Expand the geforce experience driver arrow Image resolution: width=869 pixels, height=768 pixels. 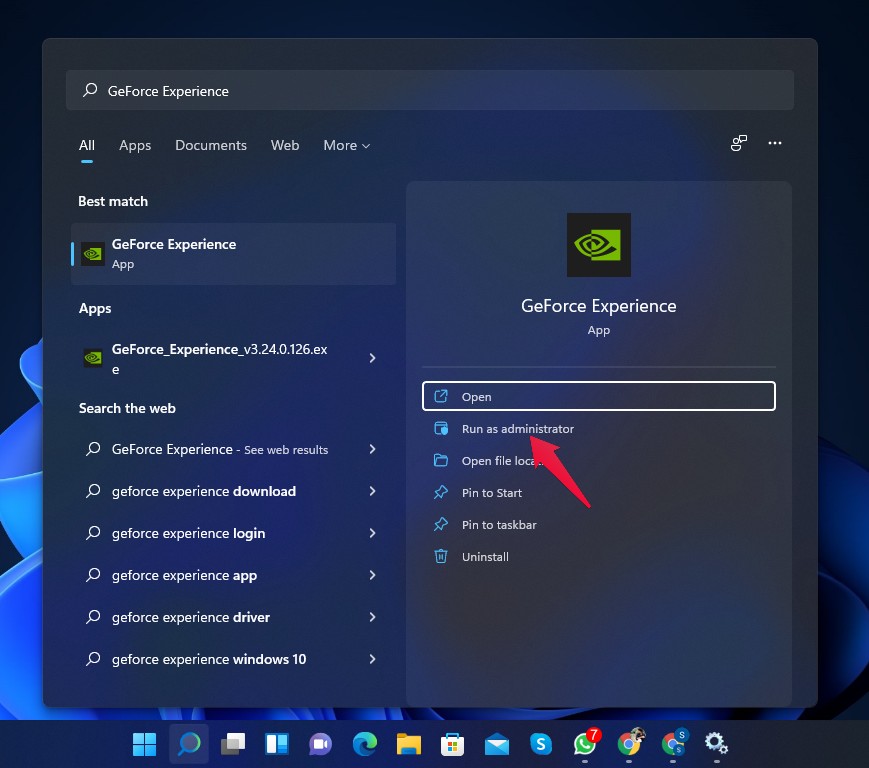[x=372, y=617]
